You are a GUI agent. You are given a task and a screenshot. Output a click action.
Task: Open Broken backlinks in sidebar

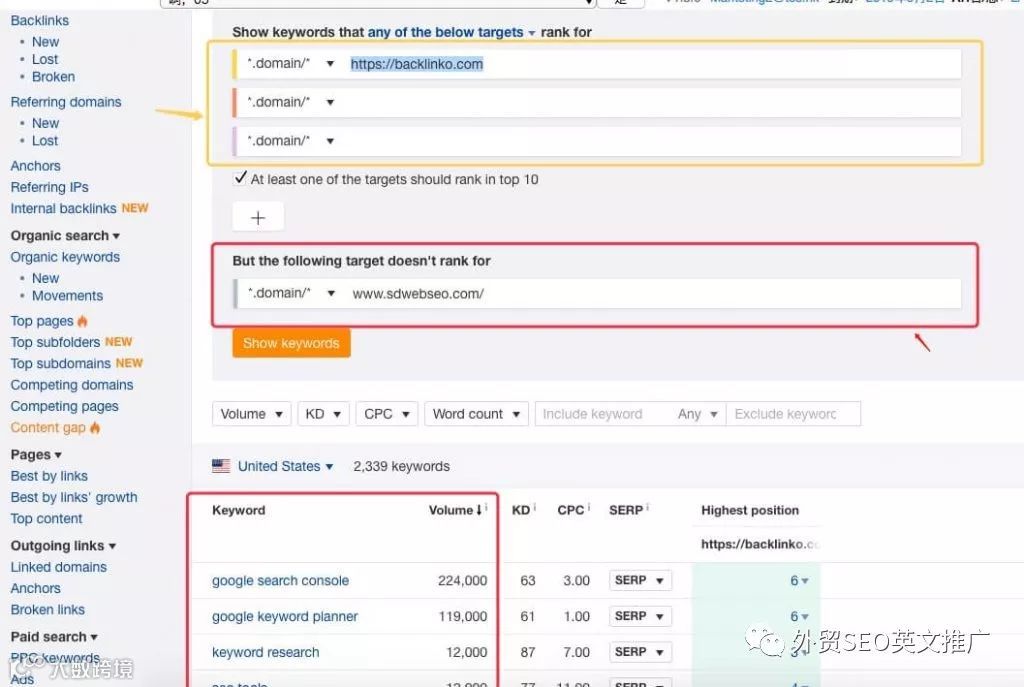[x=54, y=77]
